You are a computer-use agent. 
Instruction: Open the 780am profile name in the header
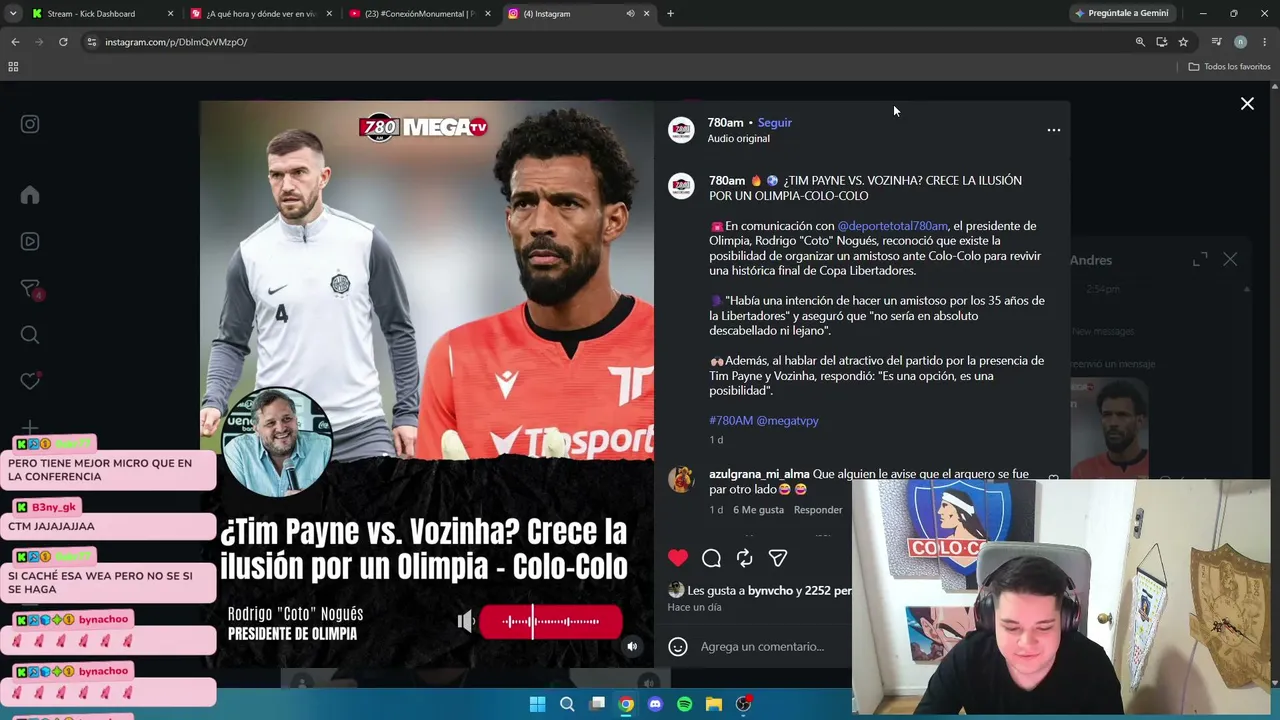click(x=725, y=123)
